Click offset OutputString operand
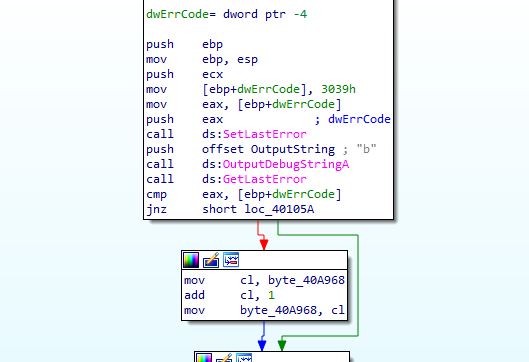Image resolution: width=529 pixels, height=362 pixels. (x=269, y=149)
